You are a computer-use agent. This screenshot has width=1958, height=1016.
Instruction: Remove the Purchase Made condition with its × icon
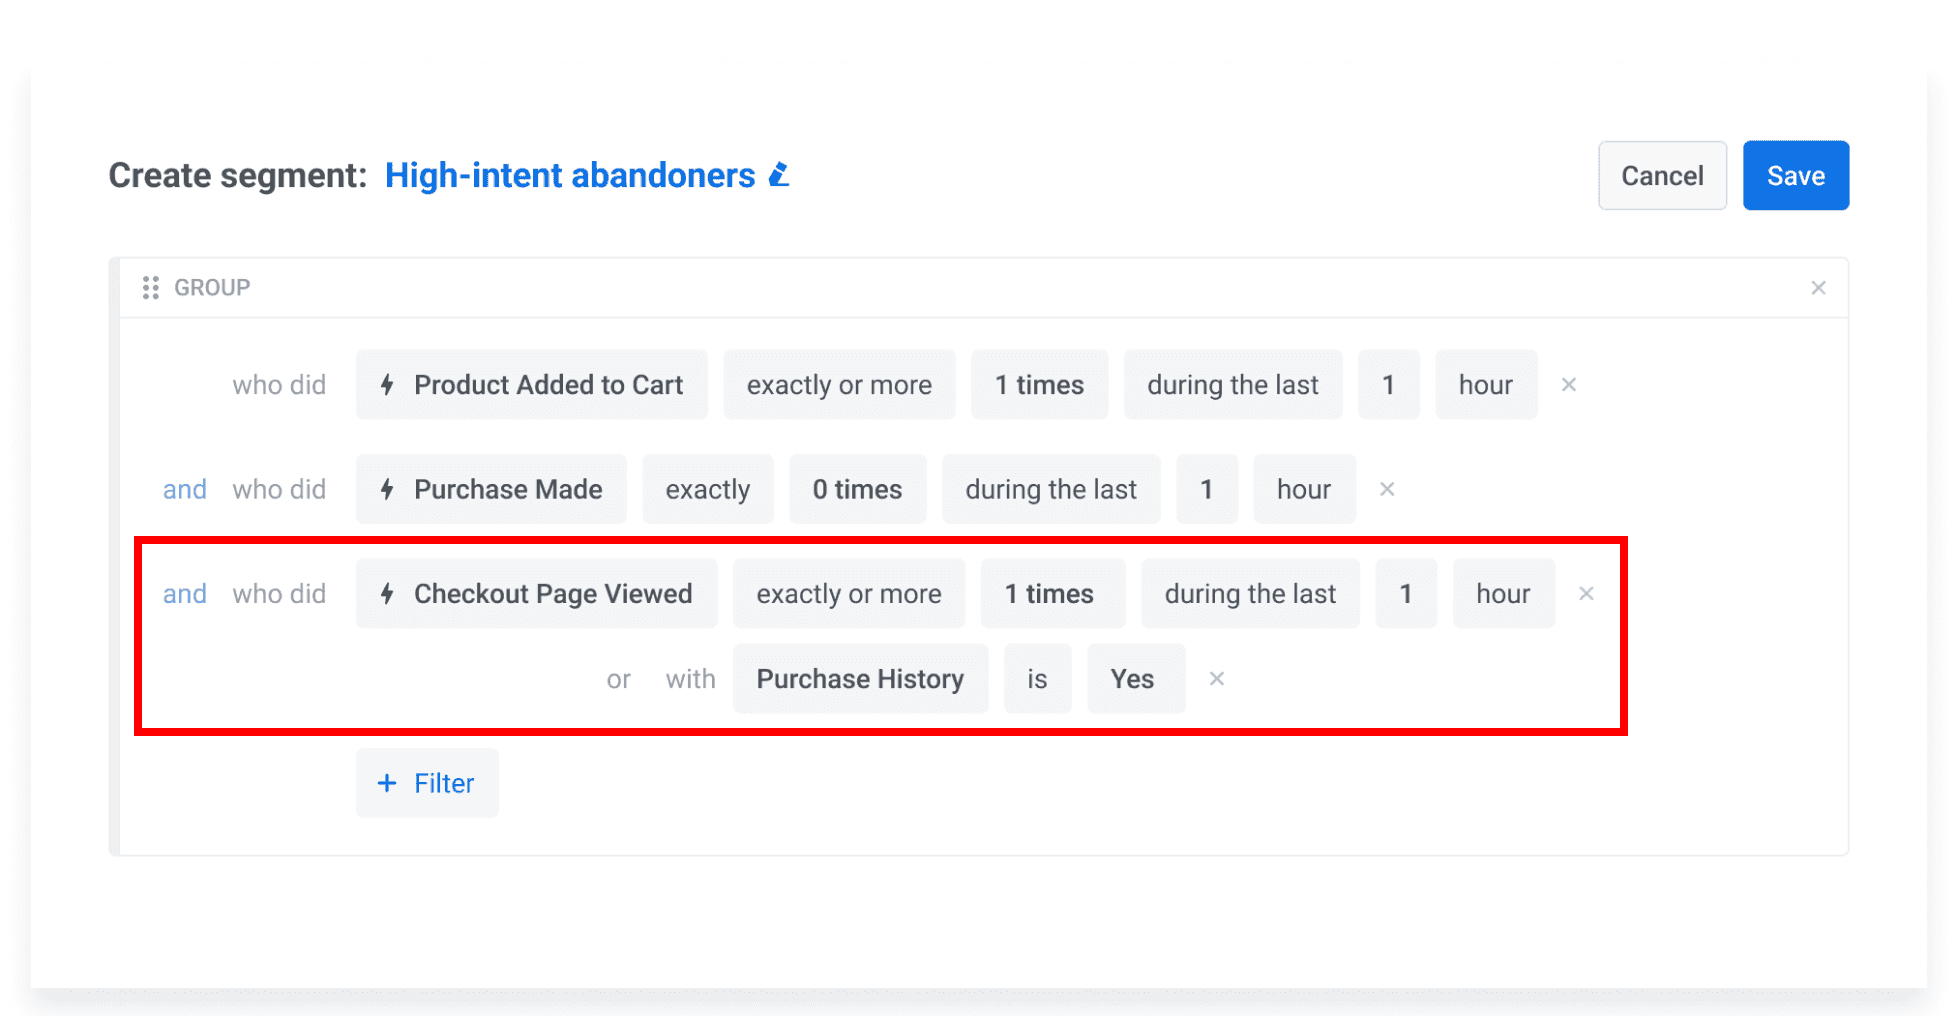[1387, 489]
